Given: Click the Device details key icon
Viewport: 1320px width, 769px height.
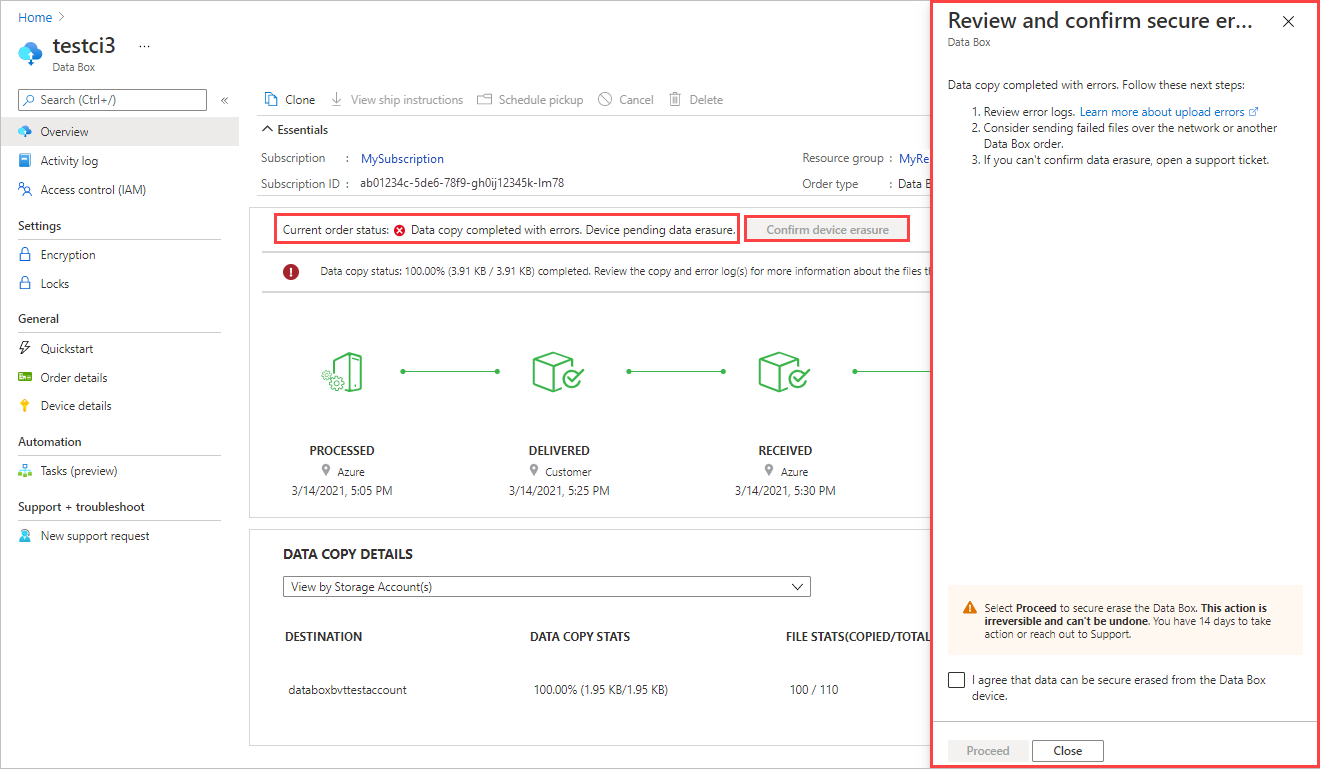Looking at the screenshot, I should pyautogui.click(x=25, y=406).
